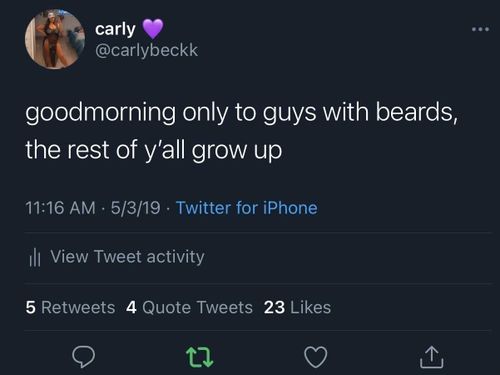500x375 pixels.
Task: Open the carly display name
Action: coord(115,29)
